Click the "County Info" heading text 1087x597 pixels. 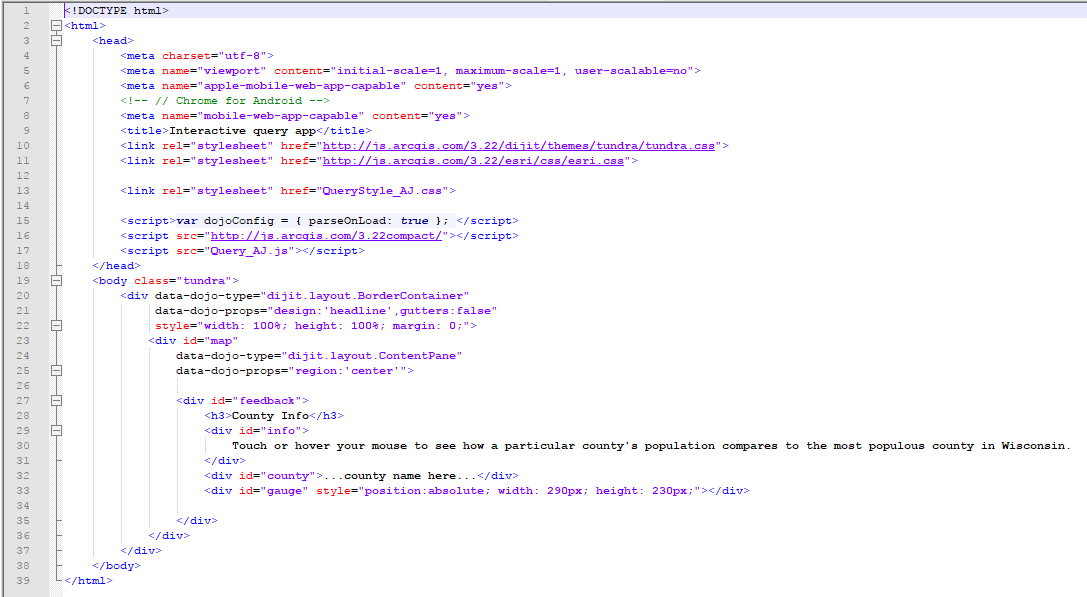click(270, 416)
